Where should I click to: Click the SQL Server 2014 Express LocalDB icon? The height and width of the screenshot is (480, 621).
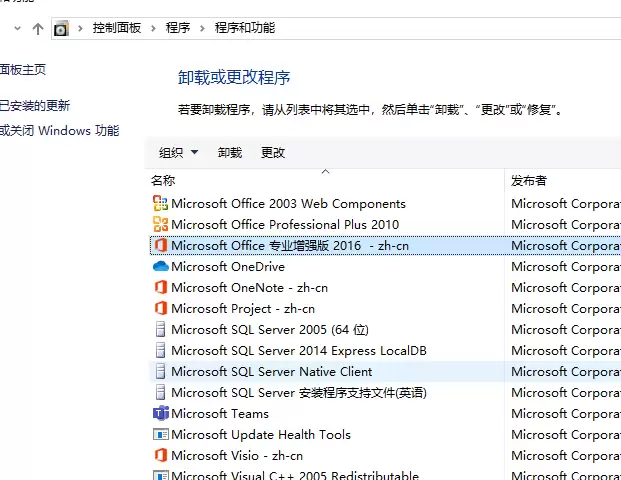[x=160, y=350]
